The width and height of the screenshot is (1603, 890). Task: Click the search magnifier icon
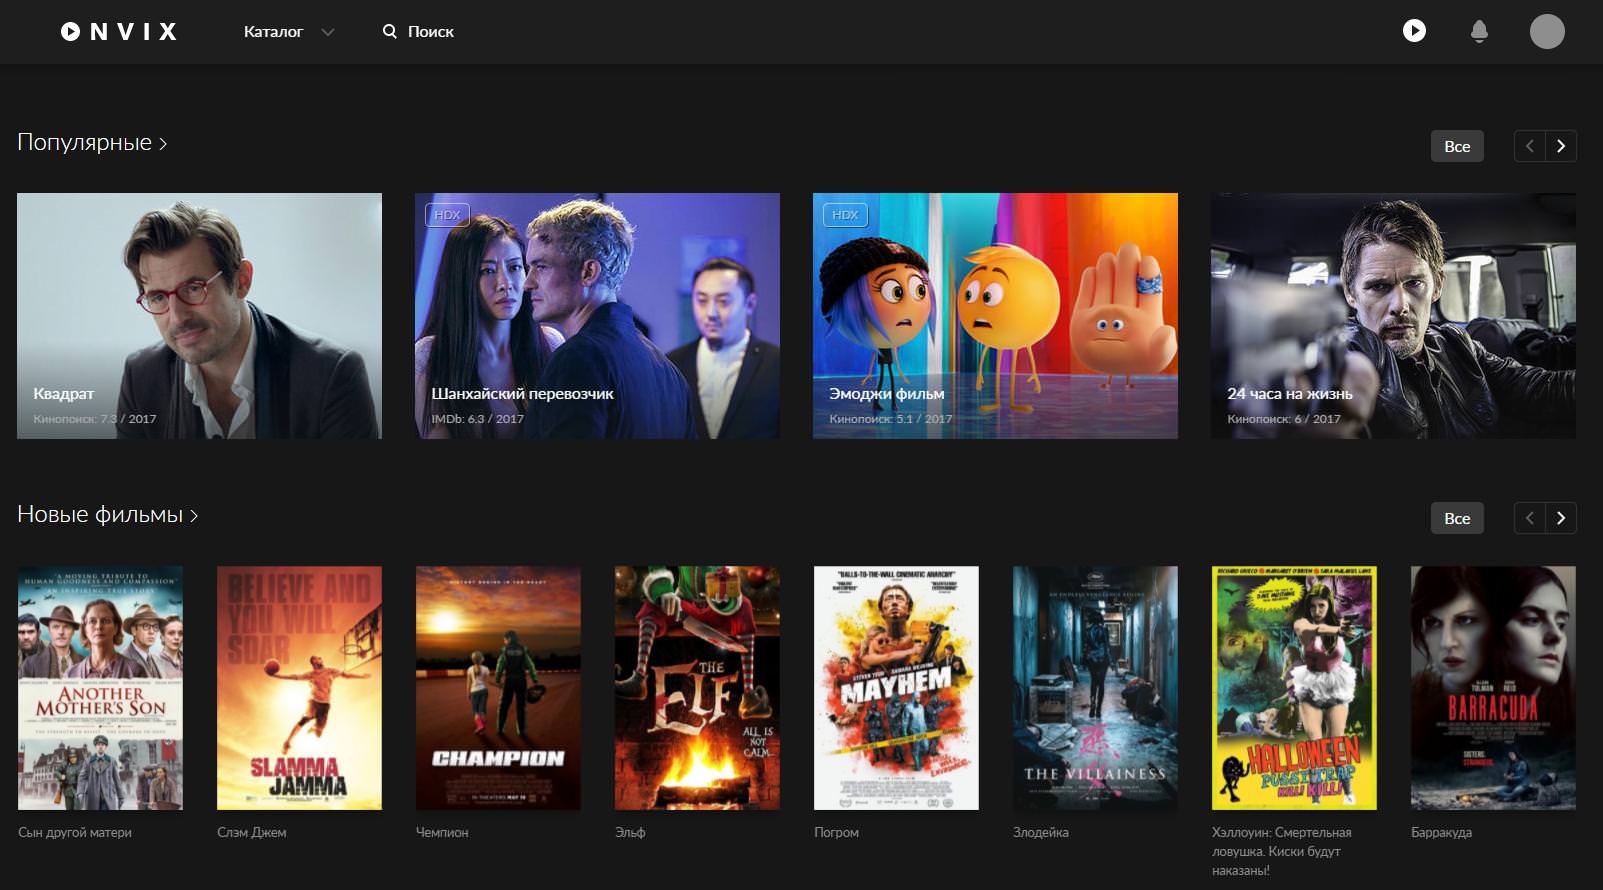[x=389, y=32]
